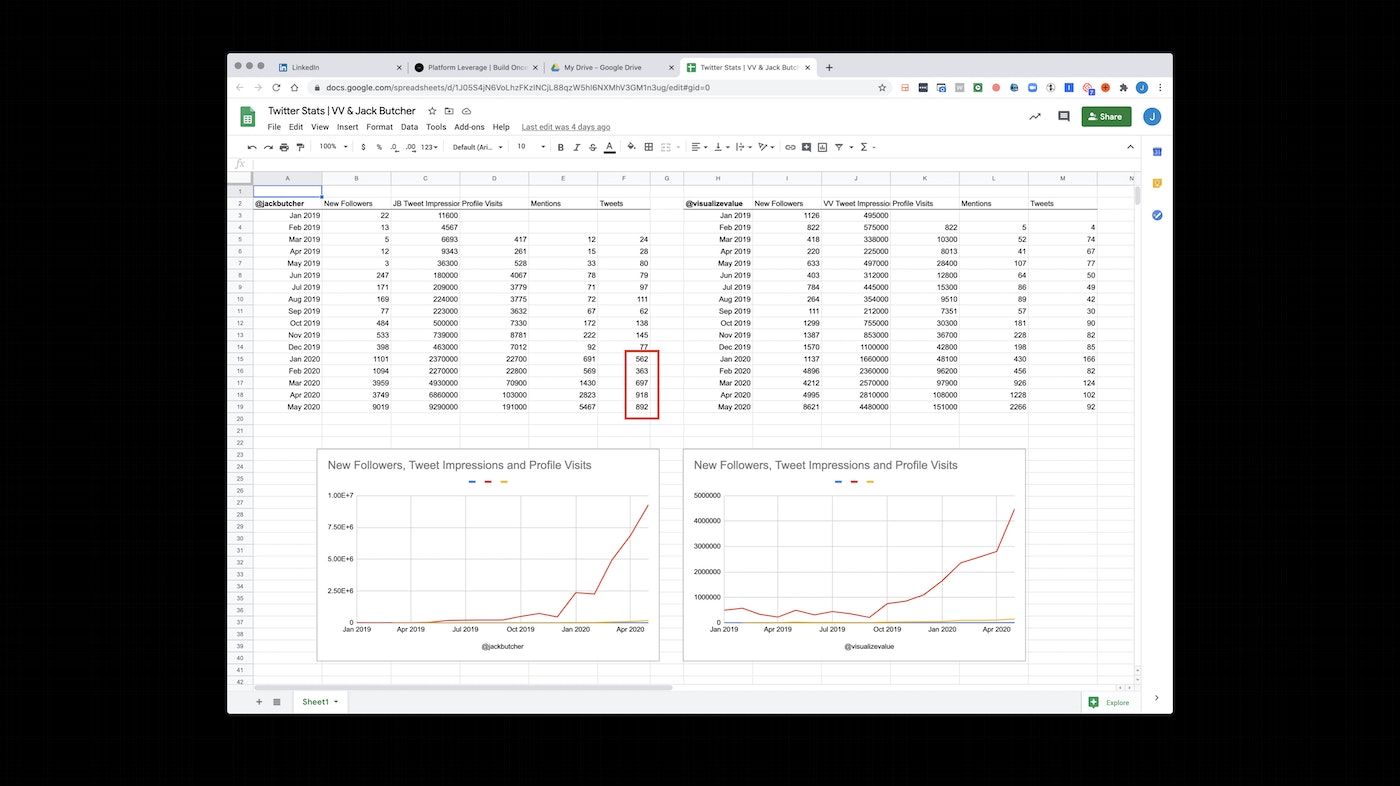This screenshot has width=1400, height=786.
Task: Click the @jackbutcher chart
Action: coord(488,555)
